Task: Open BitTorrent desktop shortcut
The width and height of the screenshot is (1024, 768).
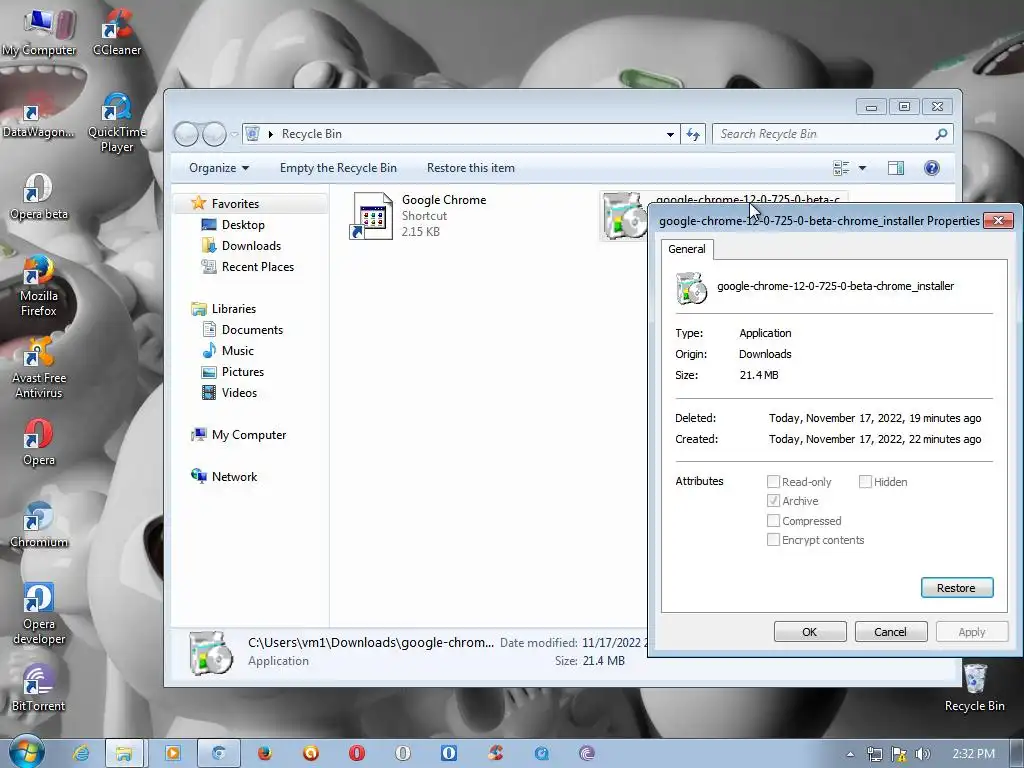Action: point(39,688)
